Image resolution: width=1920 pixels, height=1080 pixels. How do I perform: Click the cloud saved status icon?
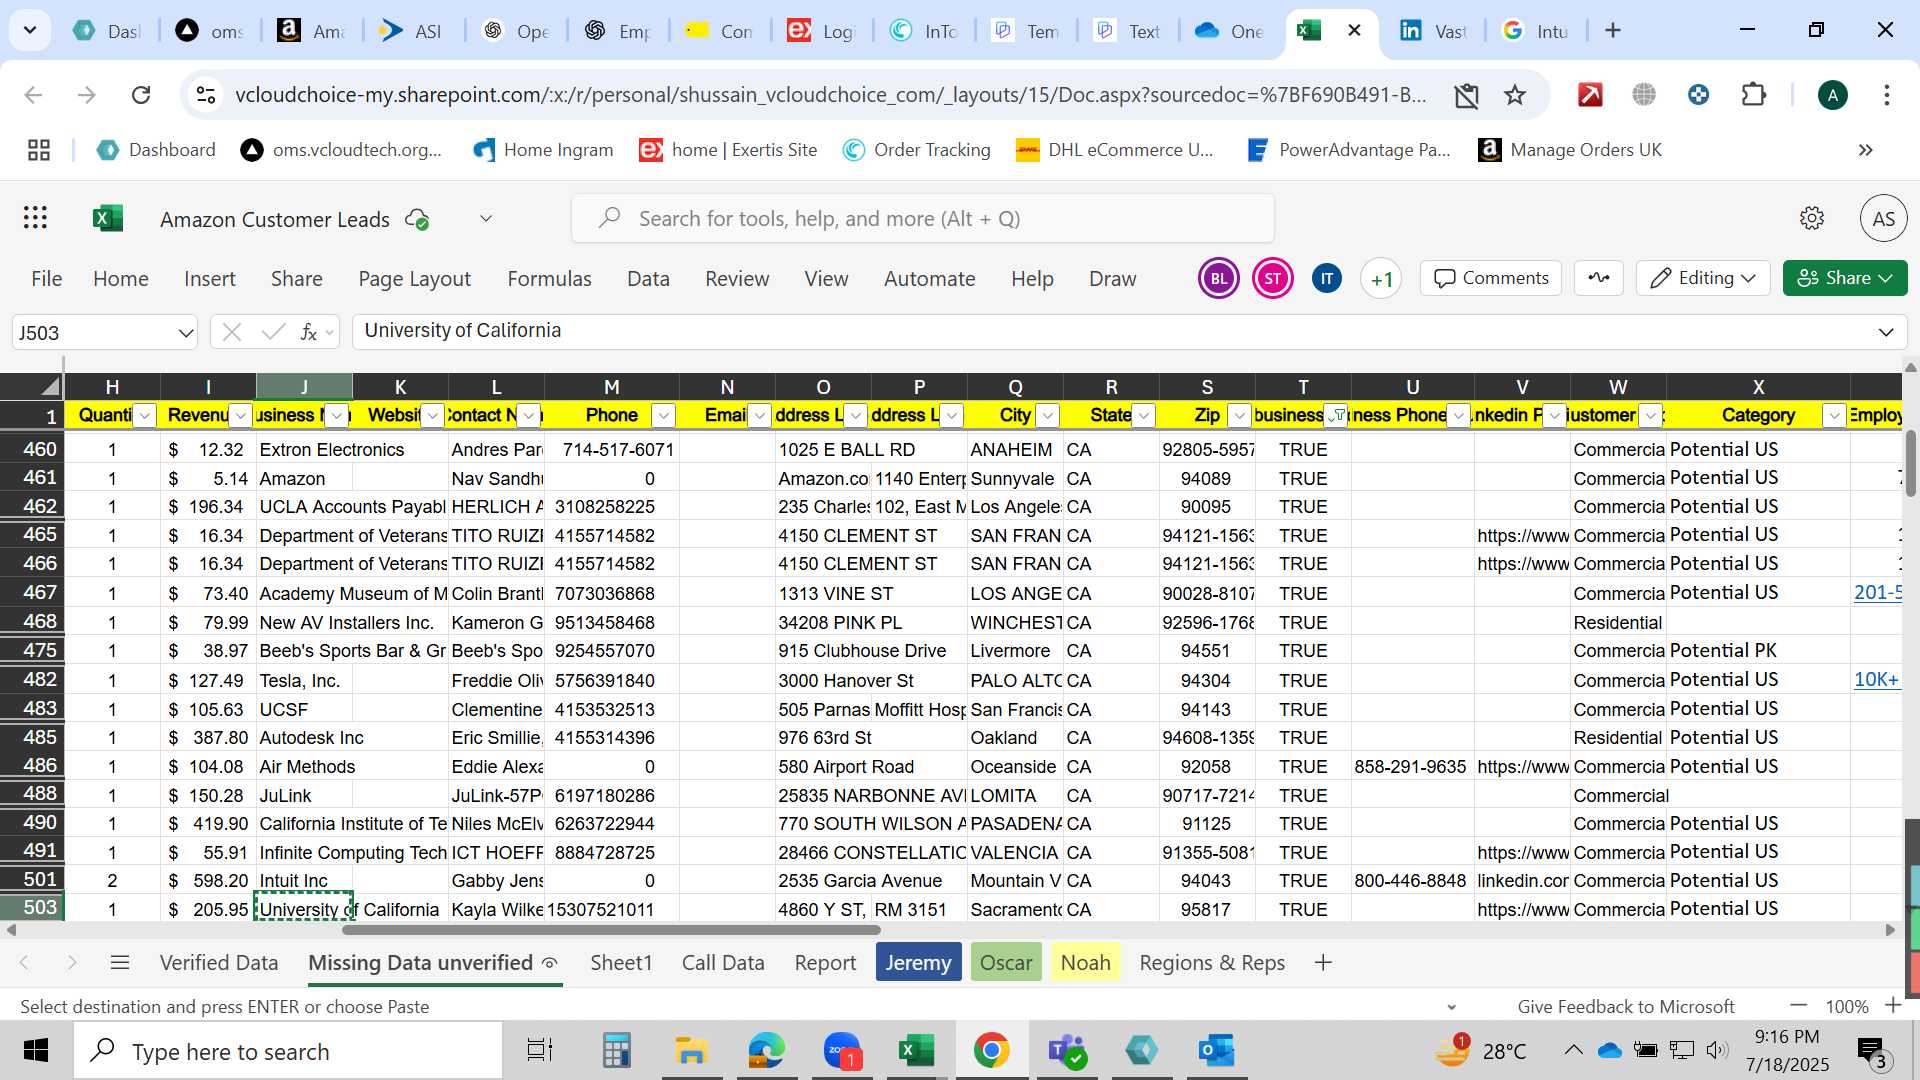(x=417, y=219)
